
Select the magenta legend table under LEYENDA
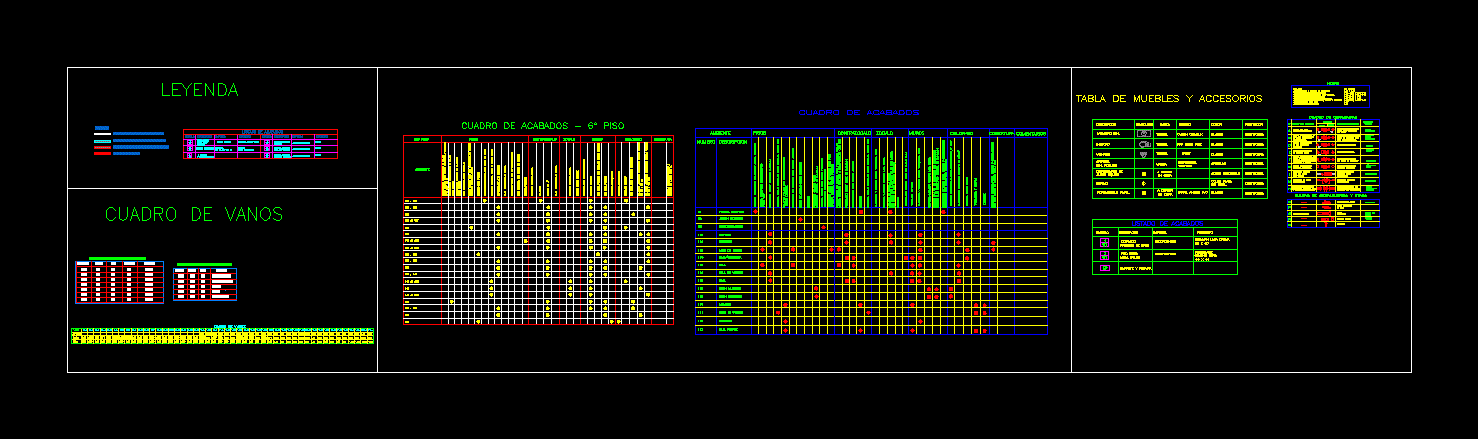[x=260, y=145]
